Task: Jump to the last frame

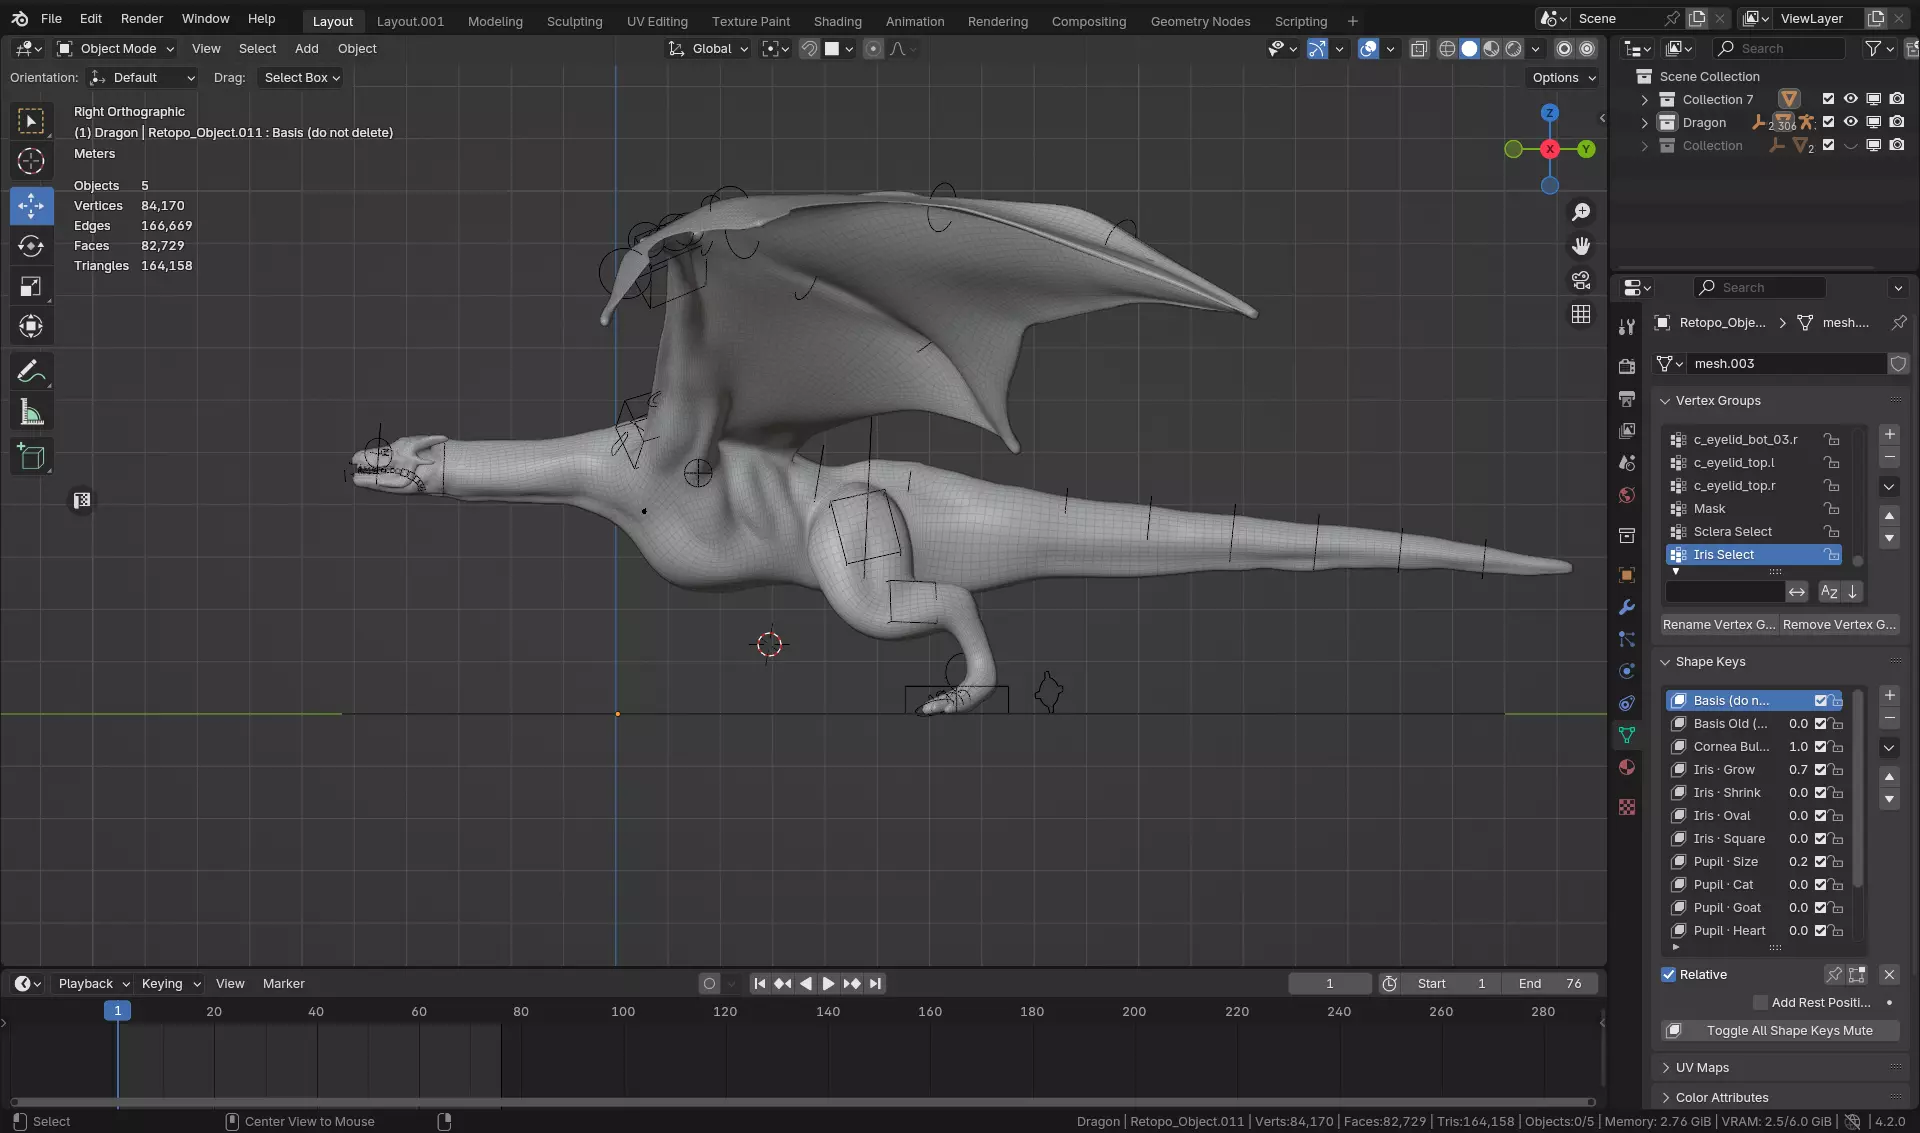Action: (x=876, y=984)
